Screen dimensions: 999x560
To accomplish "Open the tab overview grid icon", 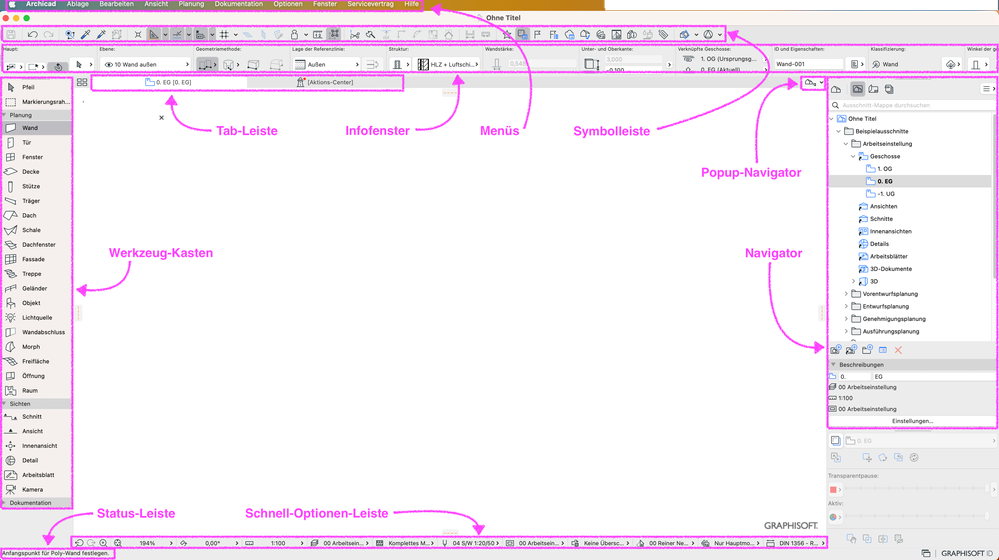I will (82, 82).
